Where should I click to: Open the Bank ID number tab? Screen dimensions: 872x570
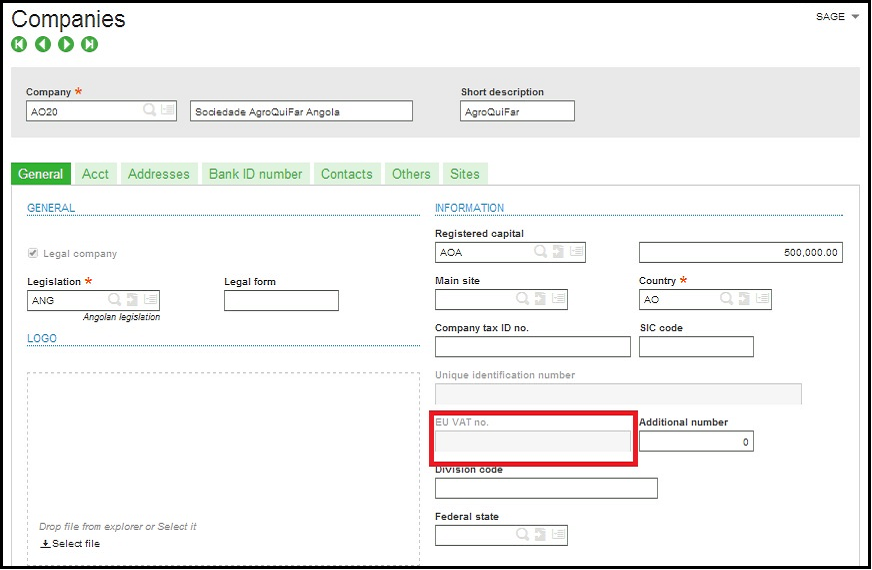[x=255, y=174]
